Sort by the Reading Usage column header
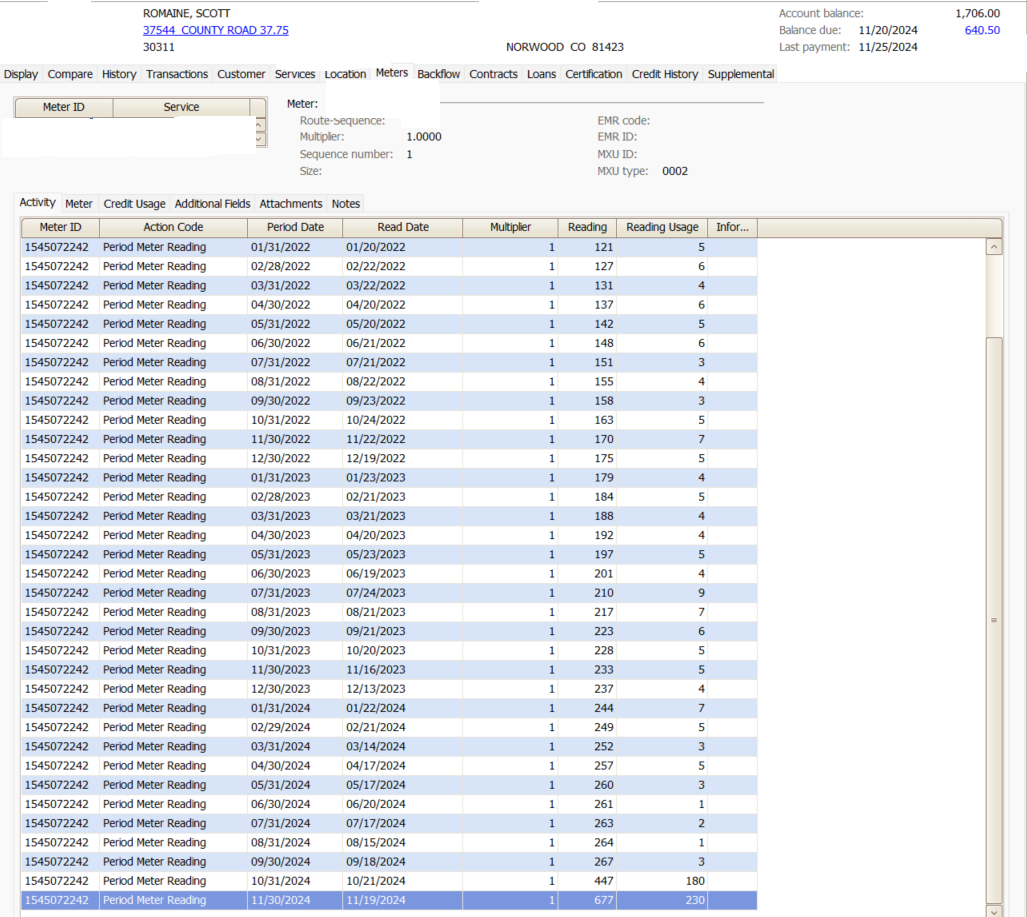 pos(662,227)
